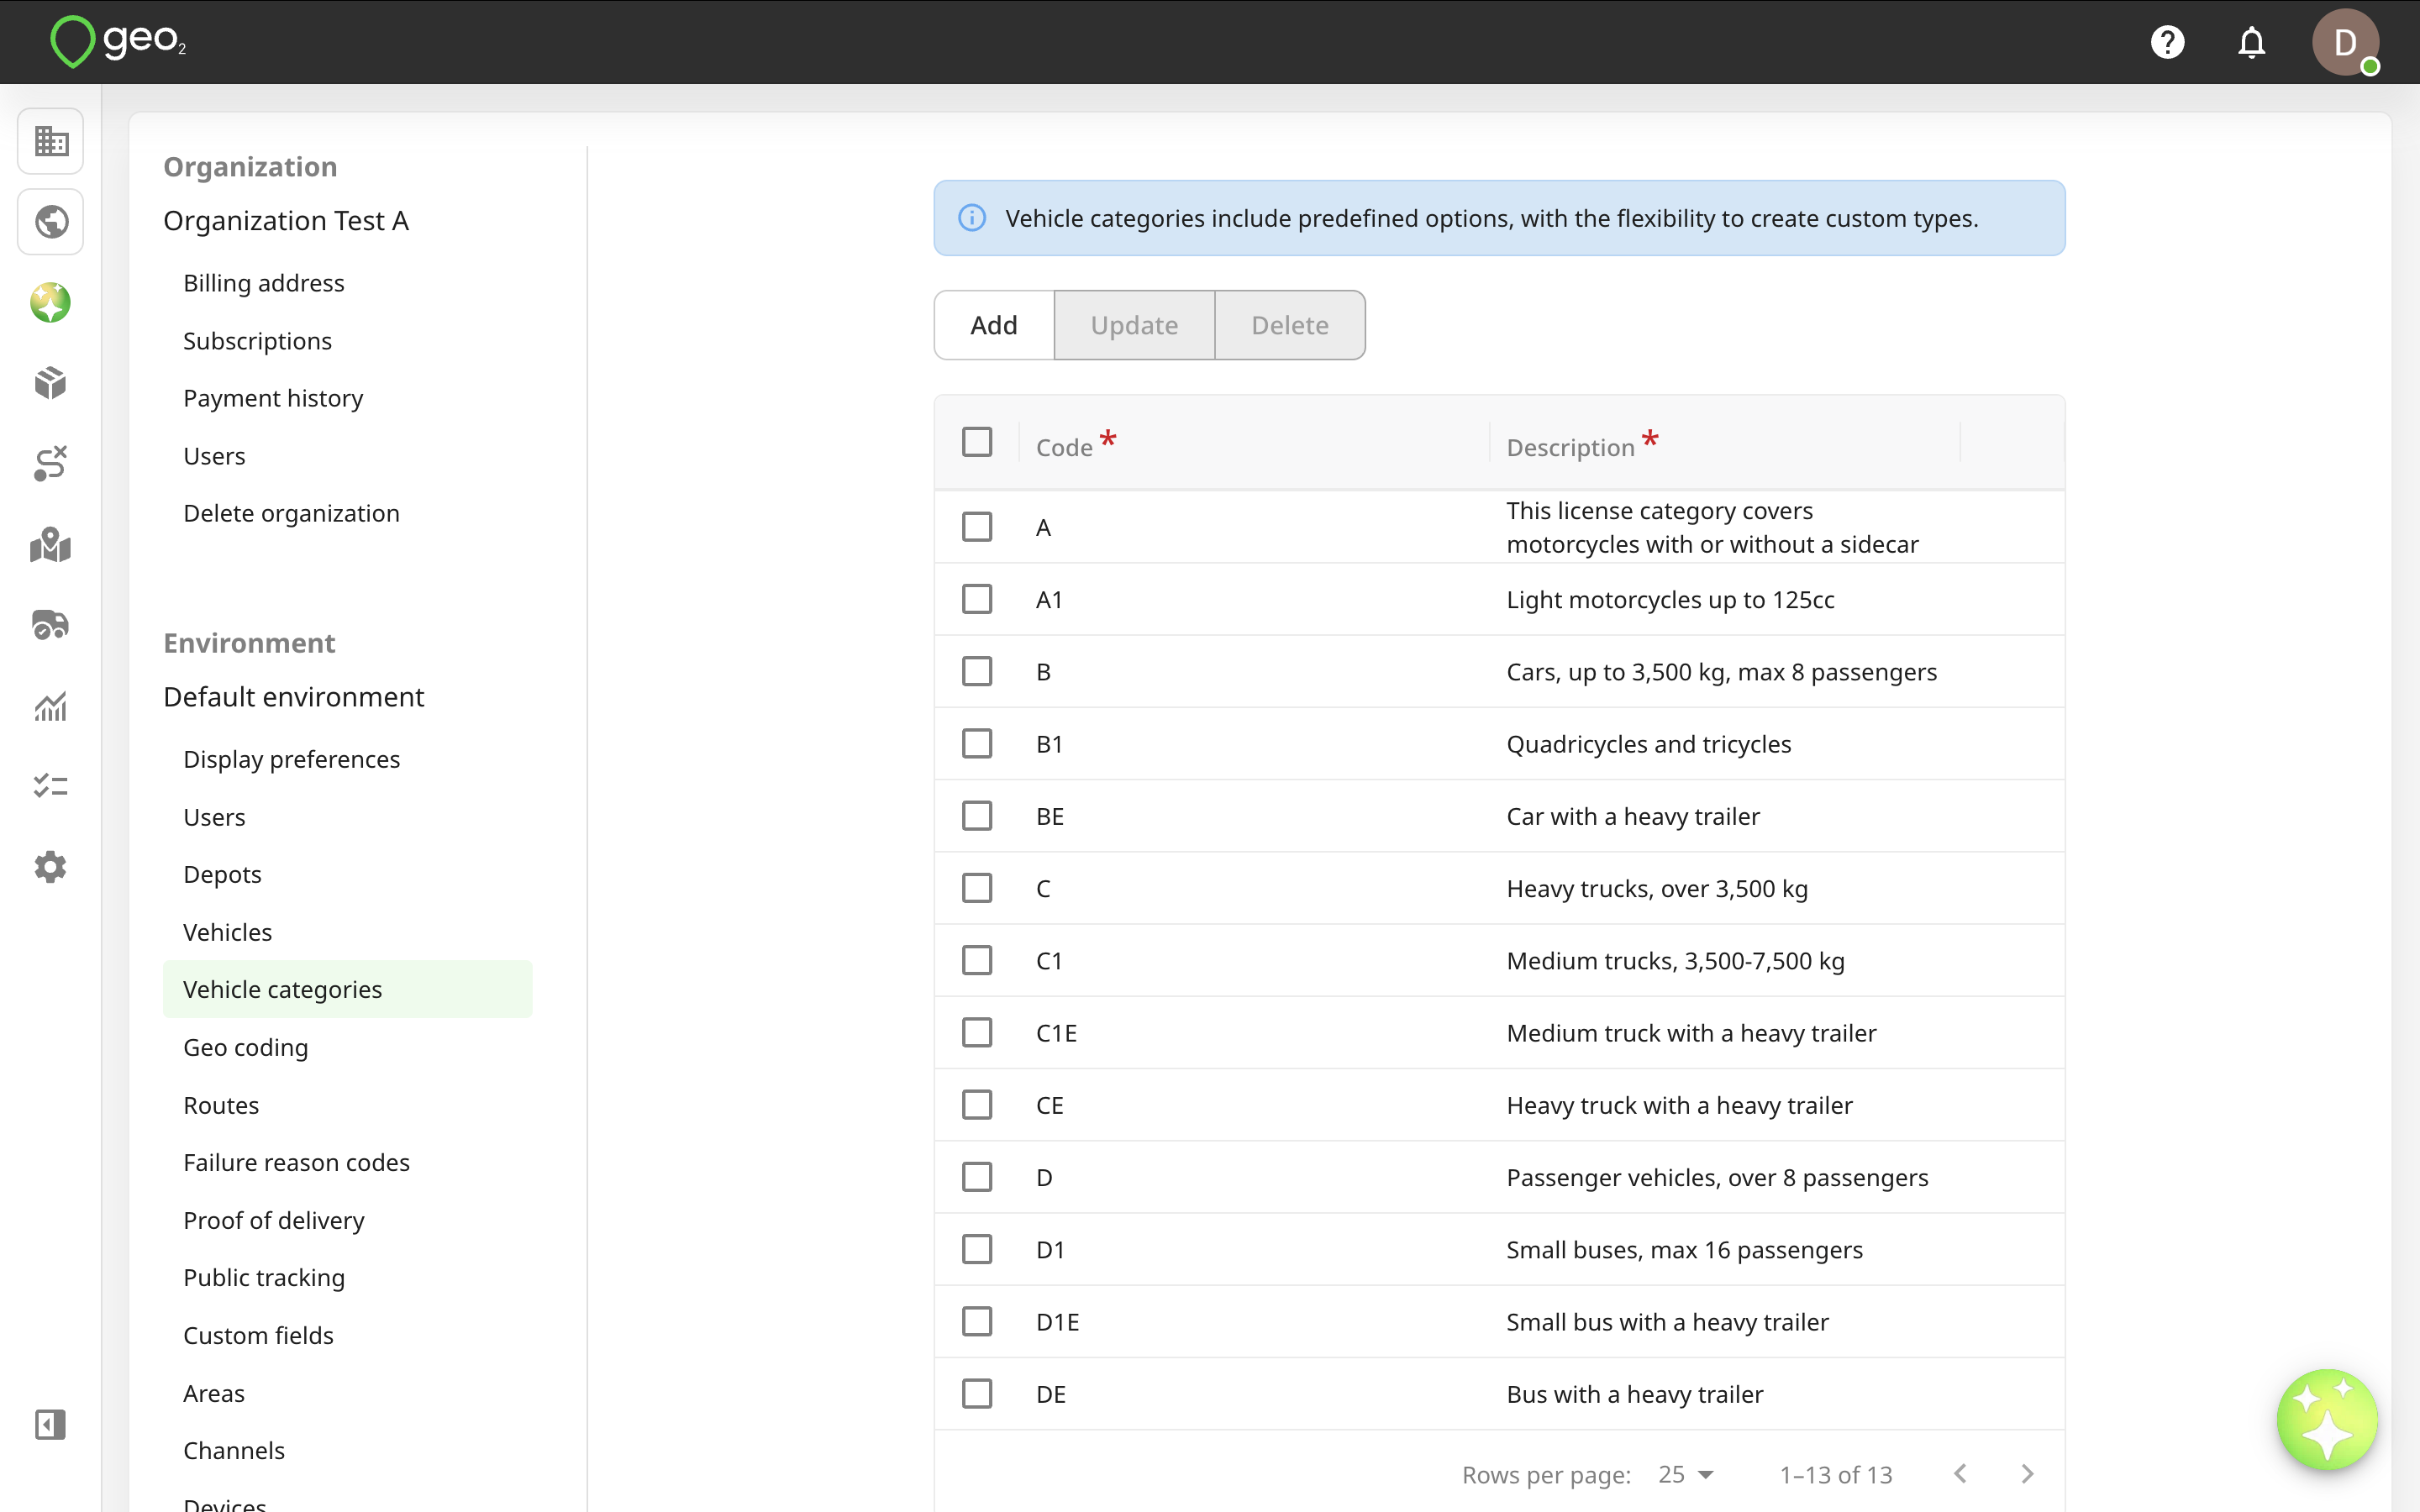Open the package box icon in sidebar

click(x=51, y=383)
